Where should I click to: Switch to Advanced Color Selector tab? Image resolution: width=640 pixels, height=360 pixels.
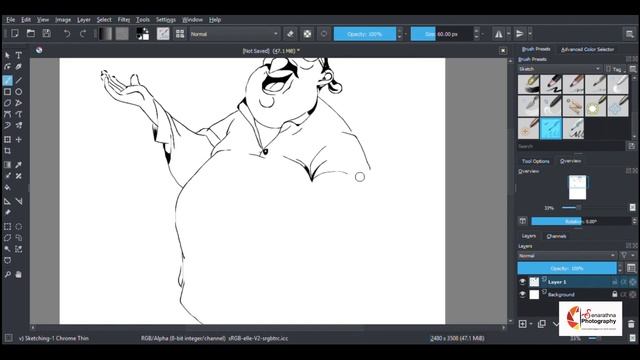point(587,49)
